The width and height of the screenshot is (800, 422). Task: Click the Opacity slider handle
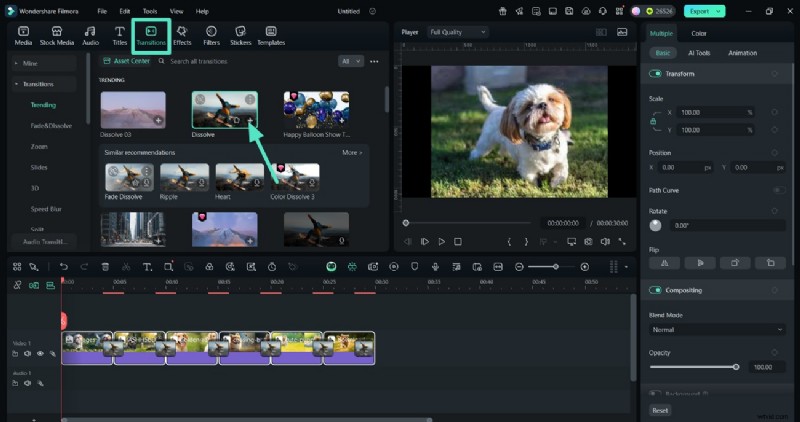tap(736, 367)
